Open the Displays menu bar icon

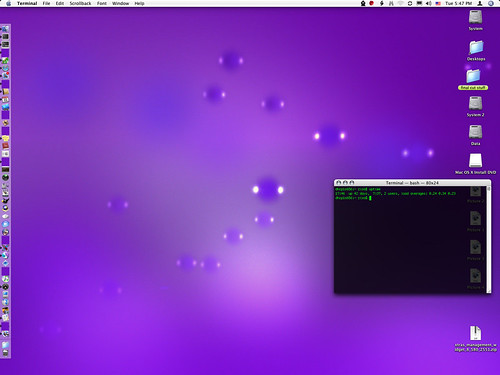tap(419, 3)
